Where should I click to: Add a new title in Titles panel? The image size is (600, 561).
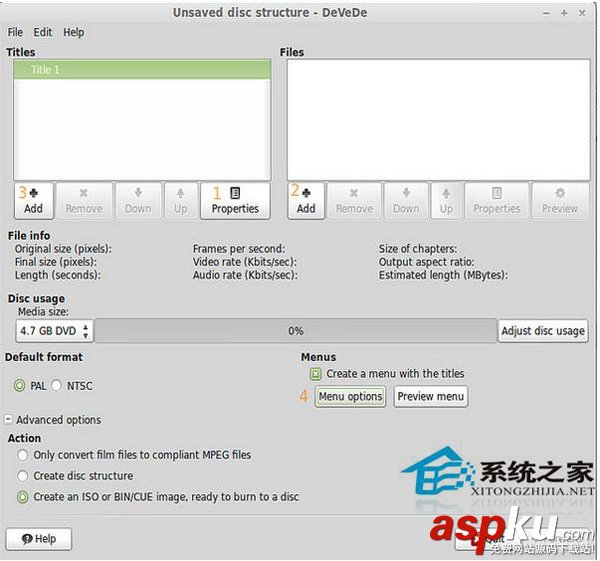[34, 201]
